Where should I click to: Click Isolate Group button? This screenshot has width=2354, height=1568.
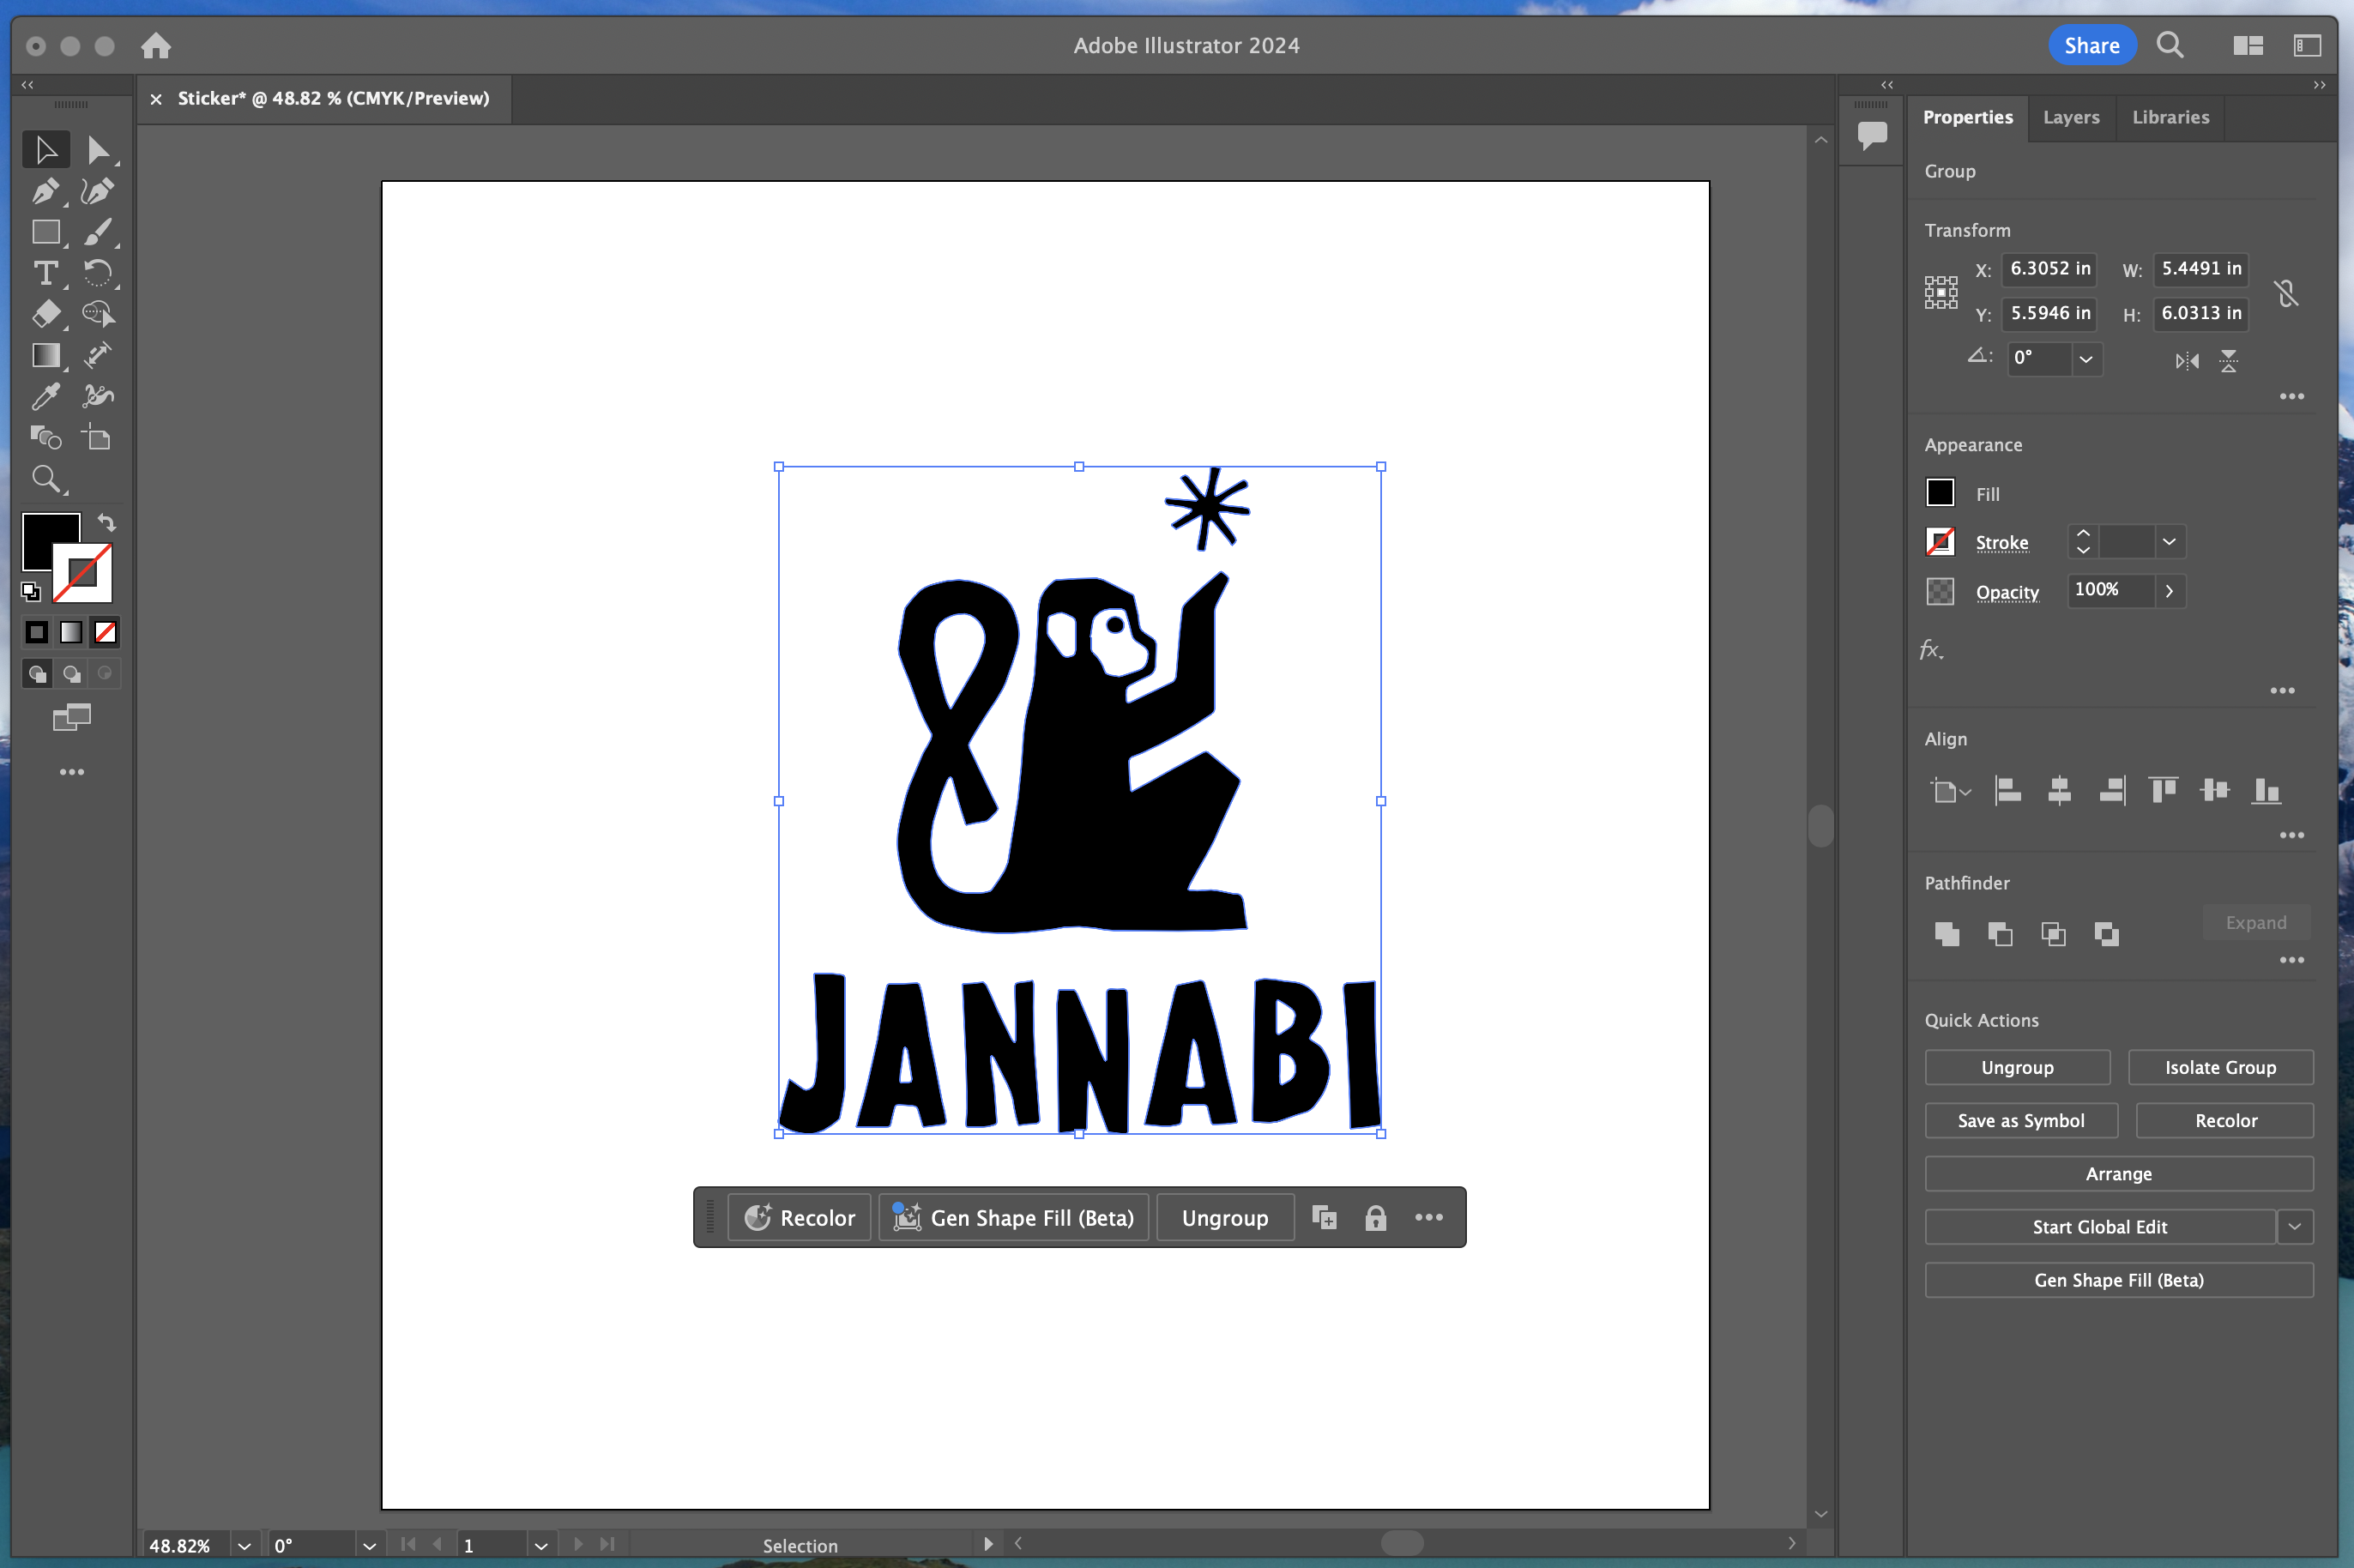2220,1068
